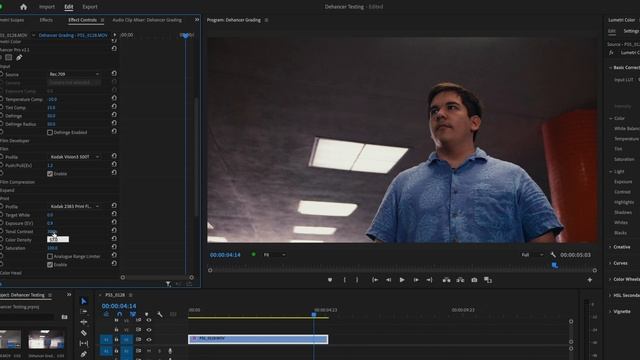
Task: Select the Selection arrow tool
Action: click(x=84, y=301)
